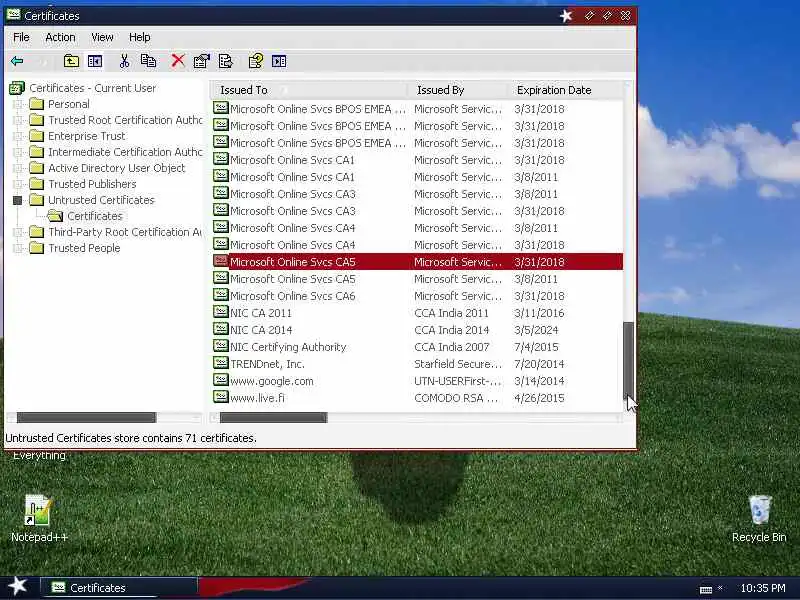Click the certificate icon beside www.google.com
Image resolution: width=800 pixels, height=600 pixels.
click(220, 380)
